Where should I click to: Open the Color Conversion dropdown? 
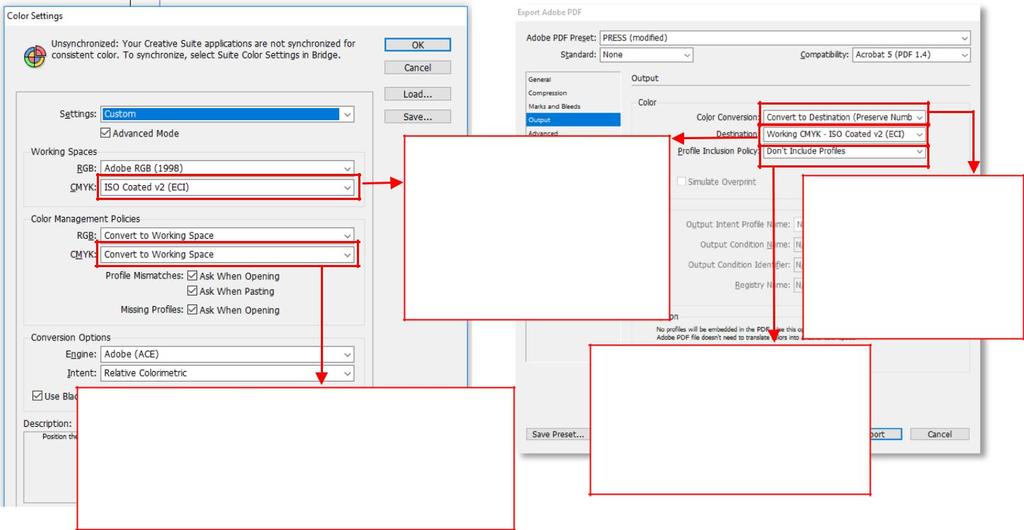tap(844, 117)
